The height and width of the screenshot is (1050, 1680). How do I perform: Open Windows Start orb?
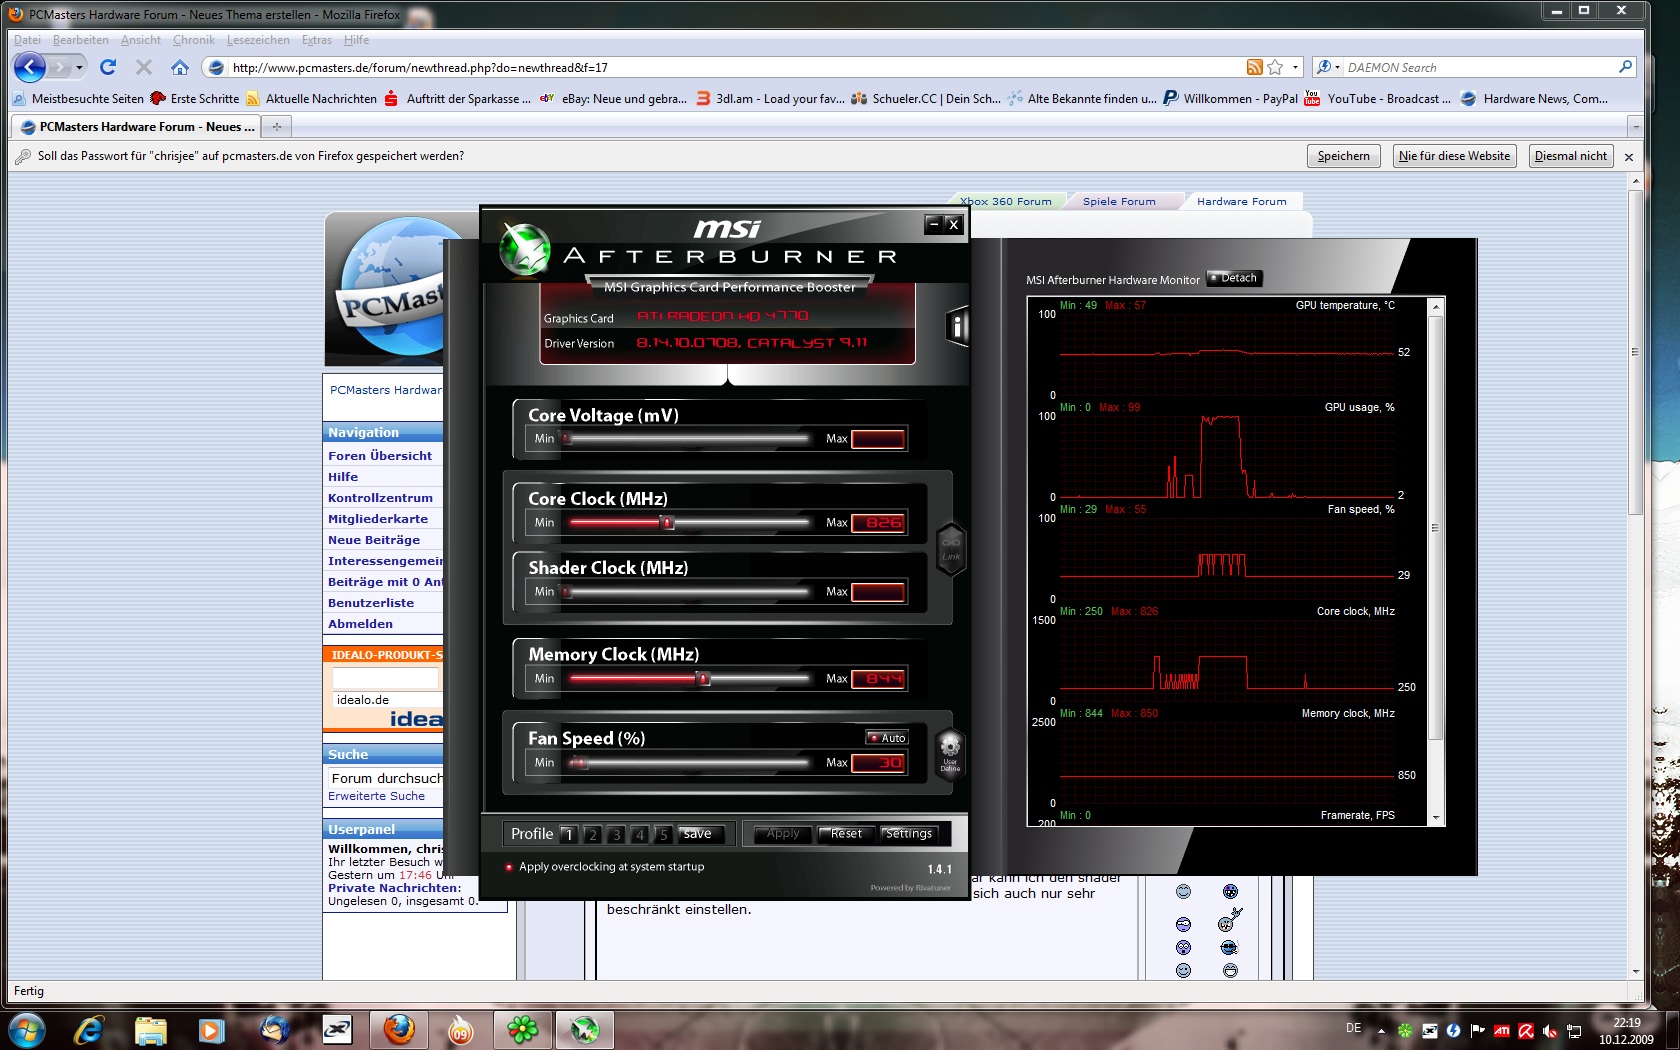26,1029
